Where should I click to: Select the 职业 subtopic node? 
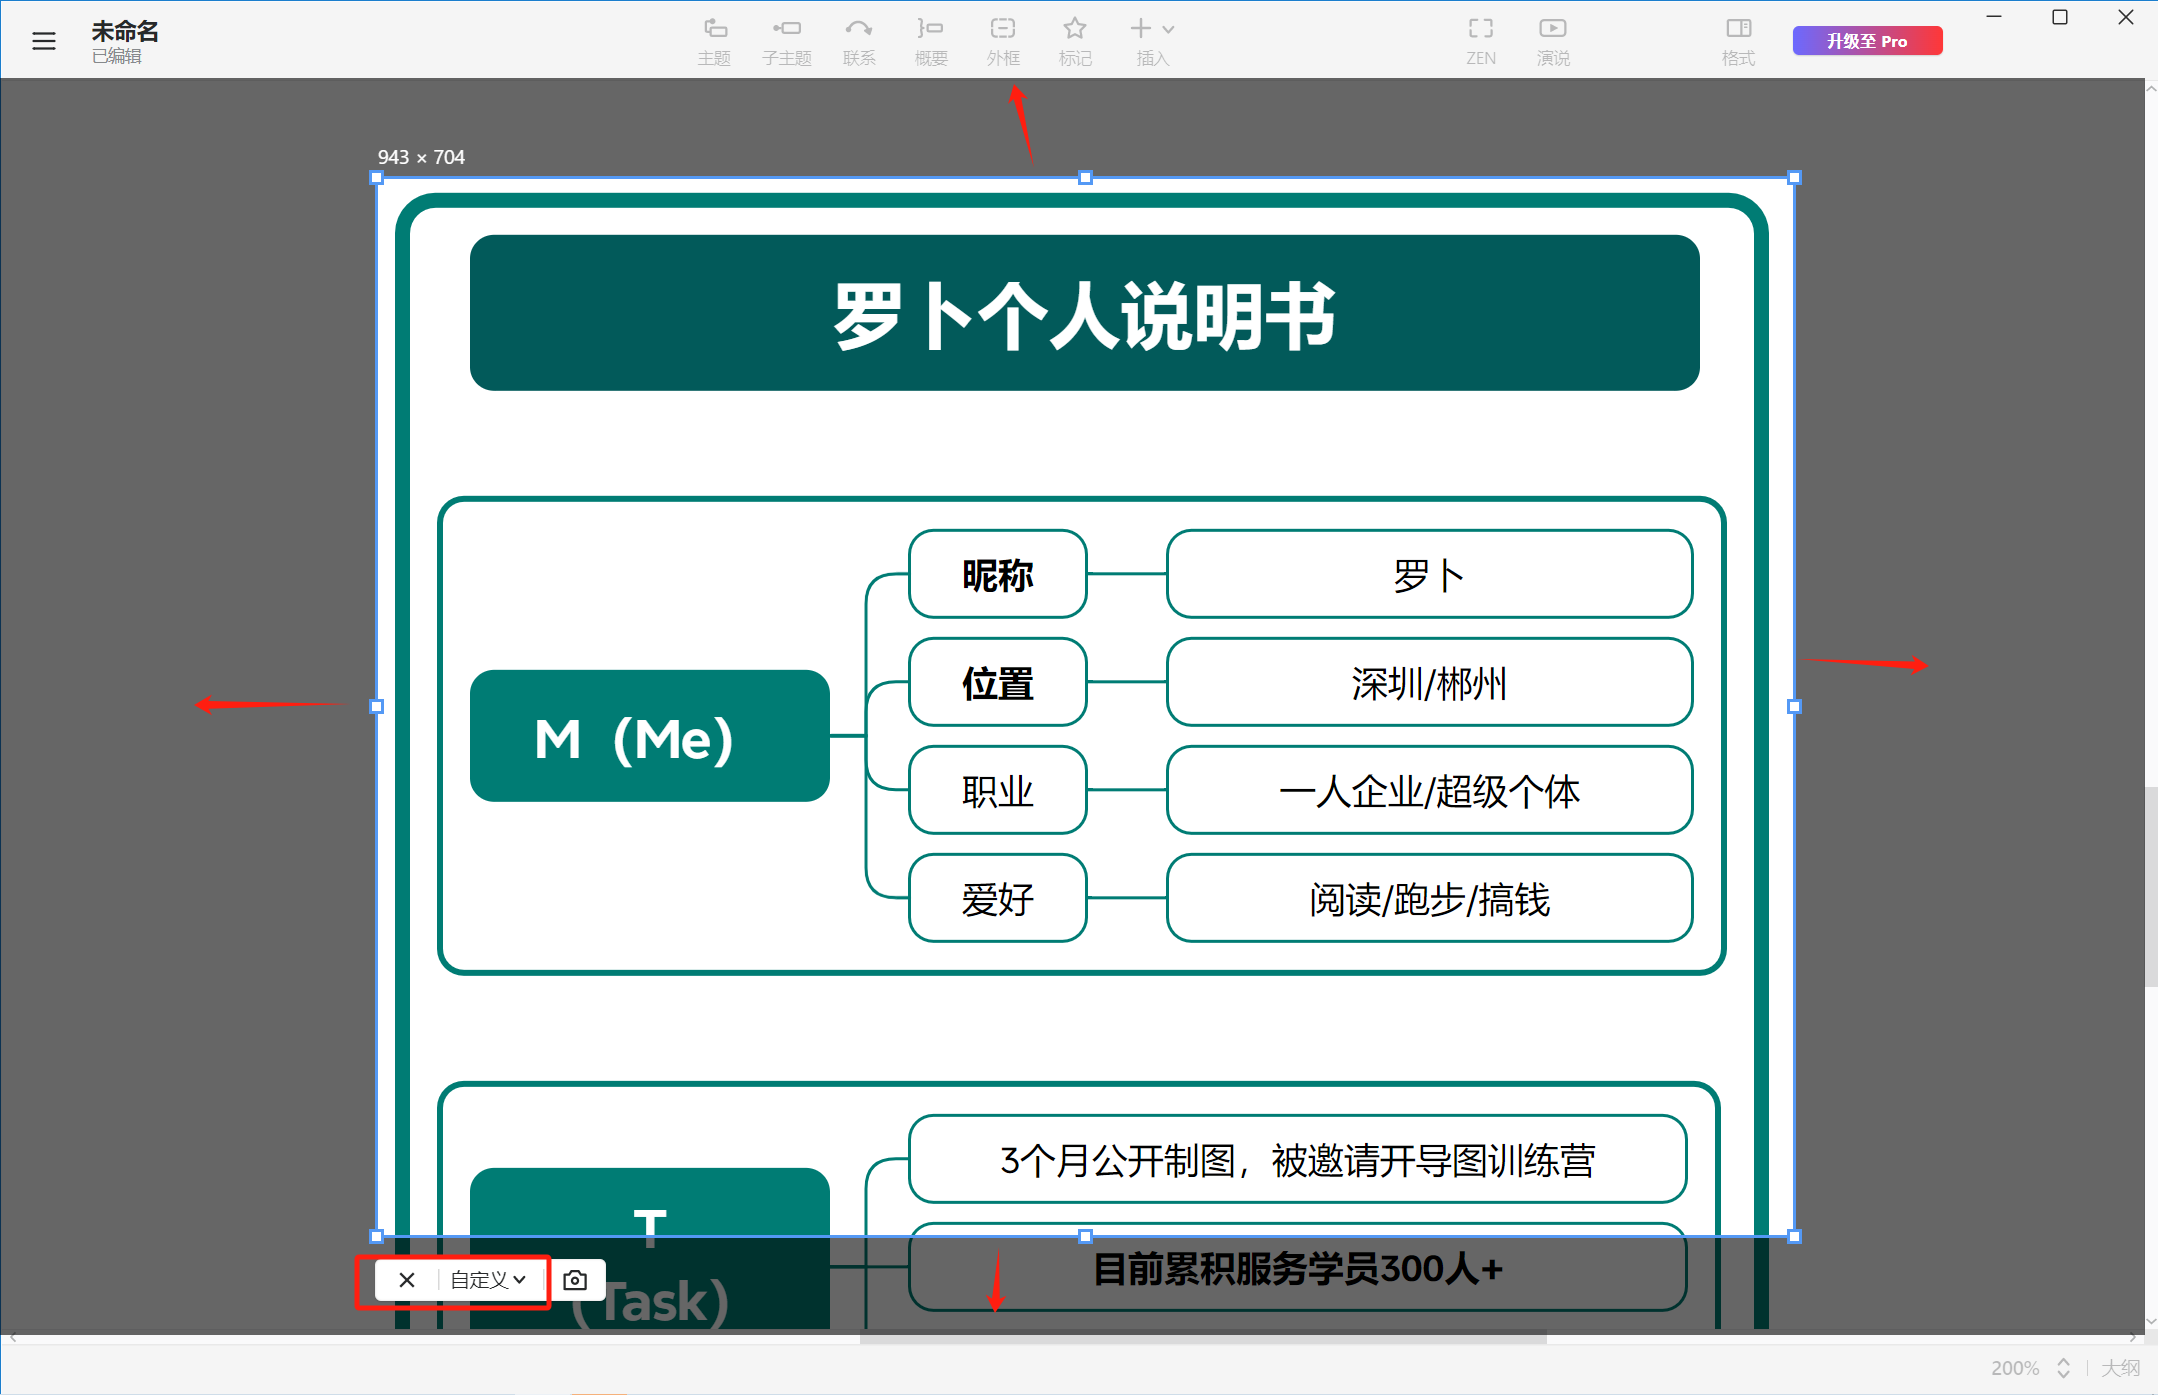tap(997, 790)
